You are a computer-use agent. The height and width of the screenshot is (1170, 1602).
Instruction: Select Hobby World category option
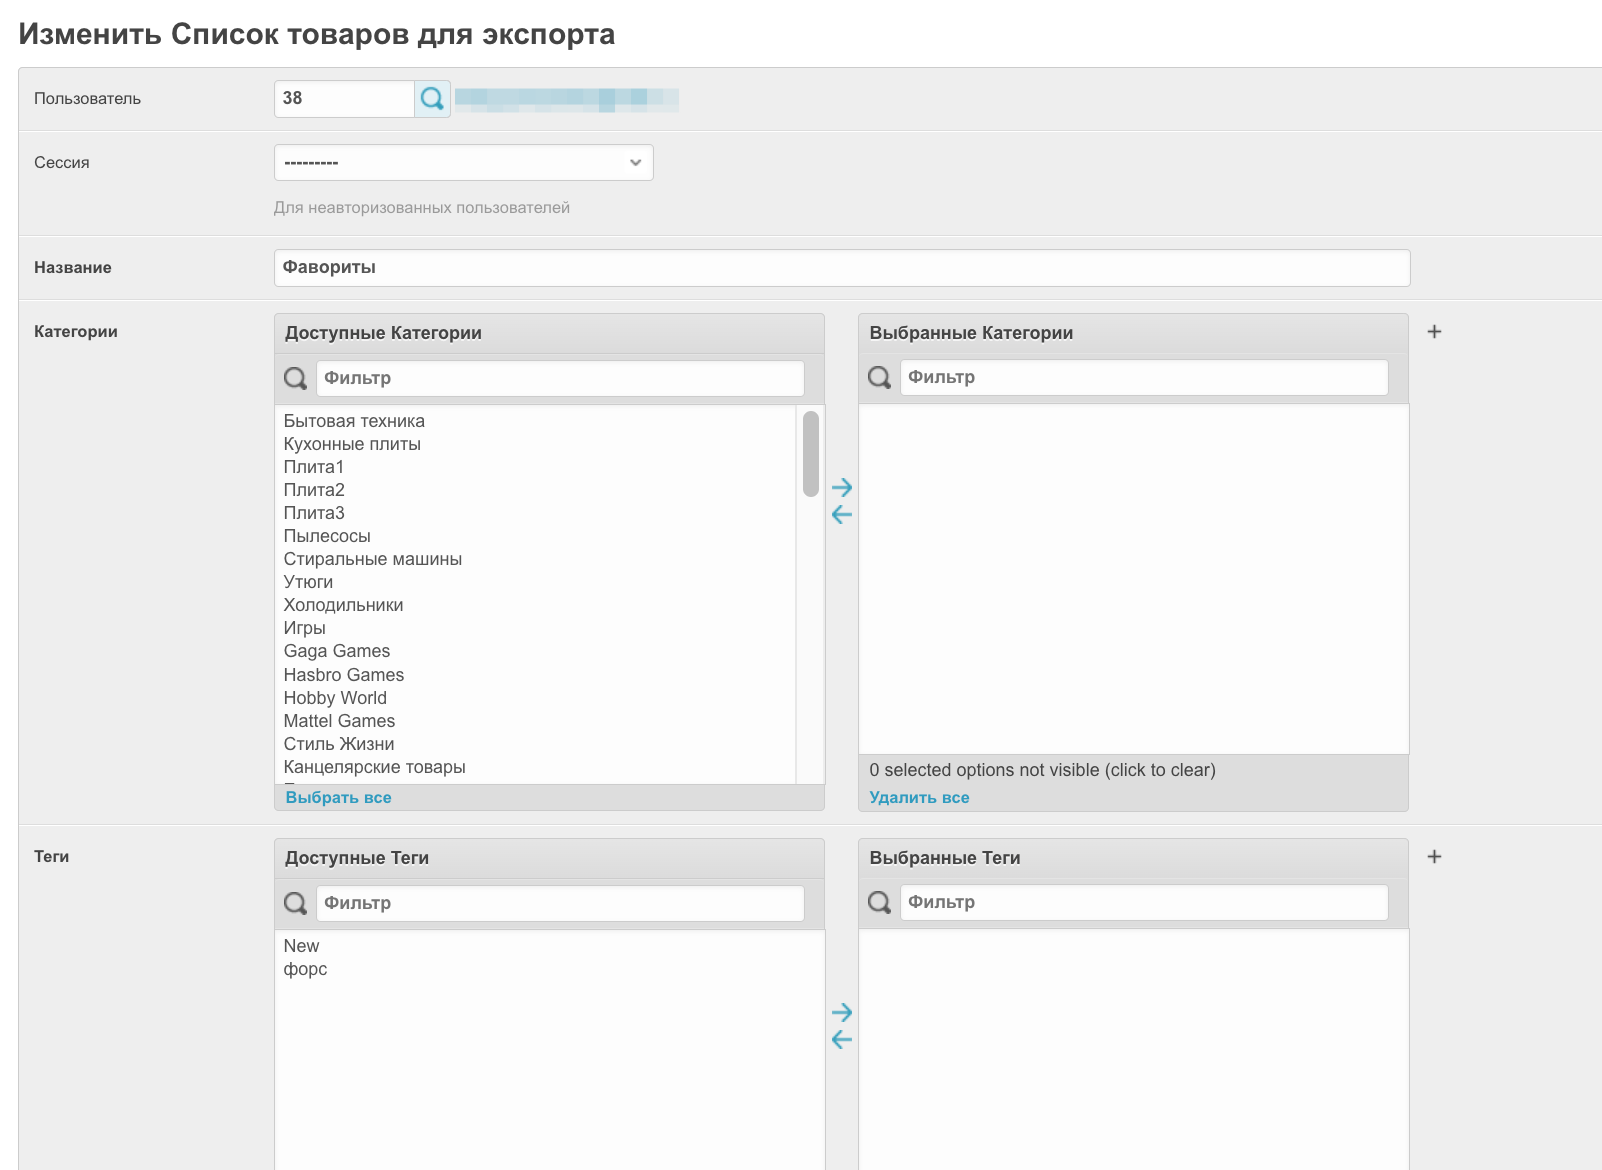pos(335,698)
